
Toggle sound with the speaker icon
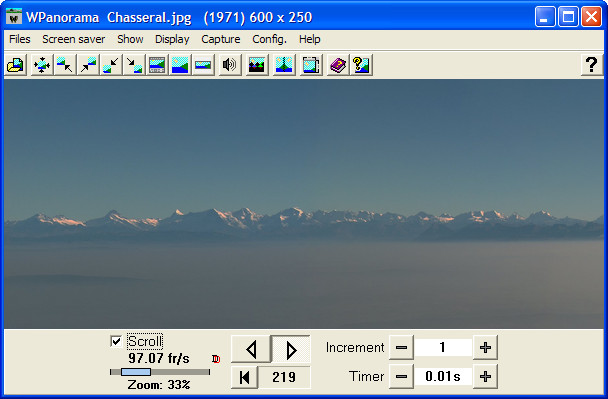click(x=229, y=65)
